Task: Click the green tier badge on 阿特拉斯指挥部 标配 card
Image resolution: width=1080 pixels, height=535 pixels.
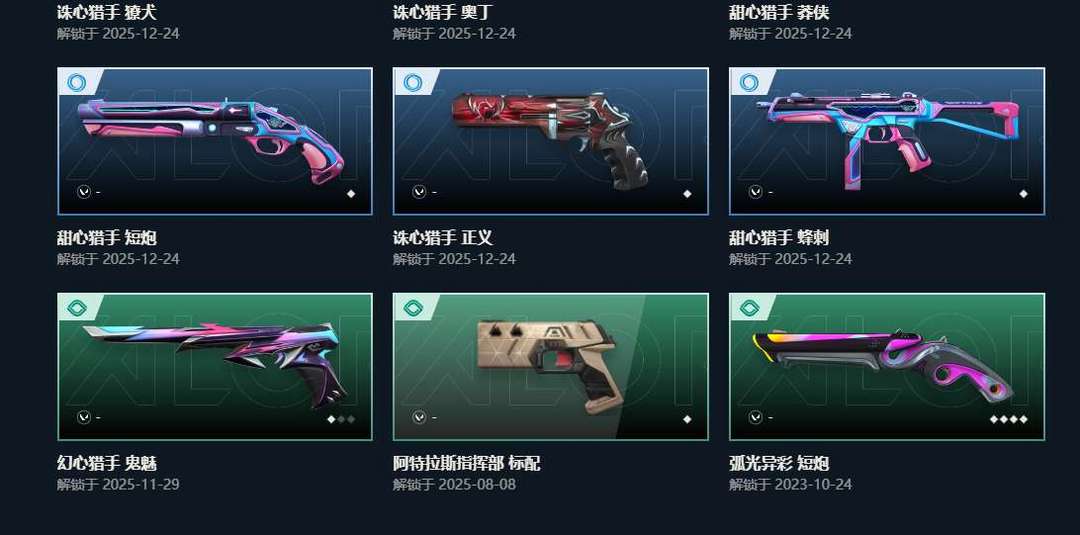Action: point(413,308)
